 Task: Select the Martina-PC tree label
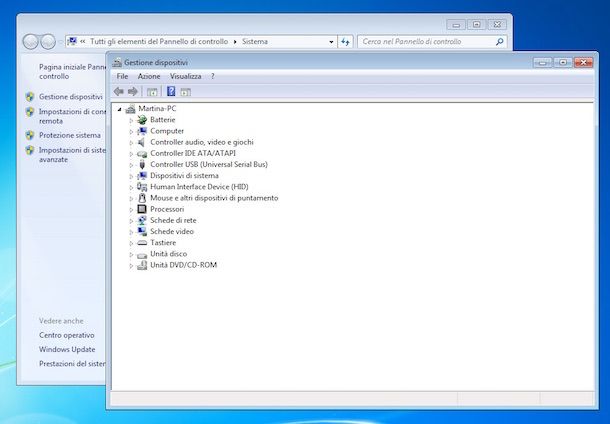click(x=157, y=109)
